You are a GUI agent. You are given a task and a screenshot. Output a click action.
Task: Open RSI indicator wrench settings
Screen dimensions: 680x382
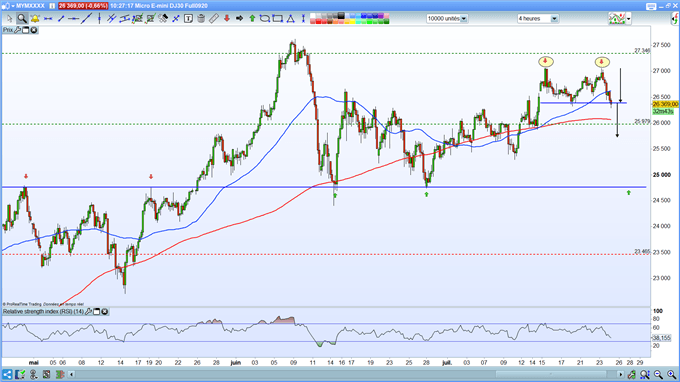pyautogui.click(x=88, y=311)
